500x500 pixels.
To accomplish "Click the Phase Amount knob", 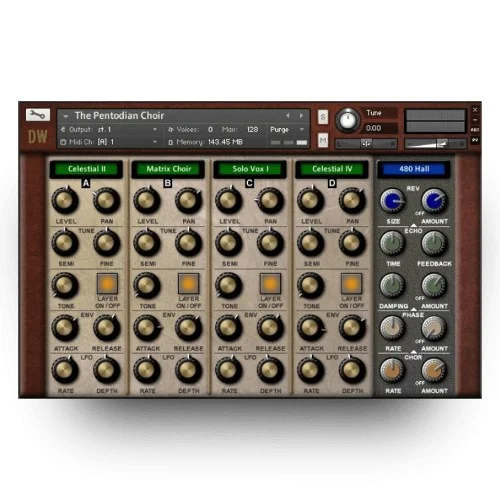I will tap(434, 328).
